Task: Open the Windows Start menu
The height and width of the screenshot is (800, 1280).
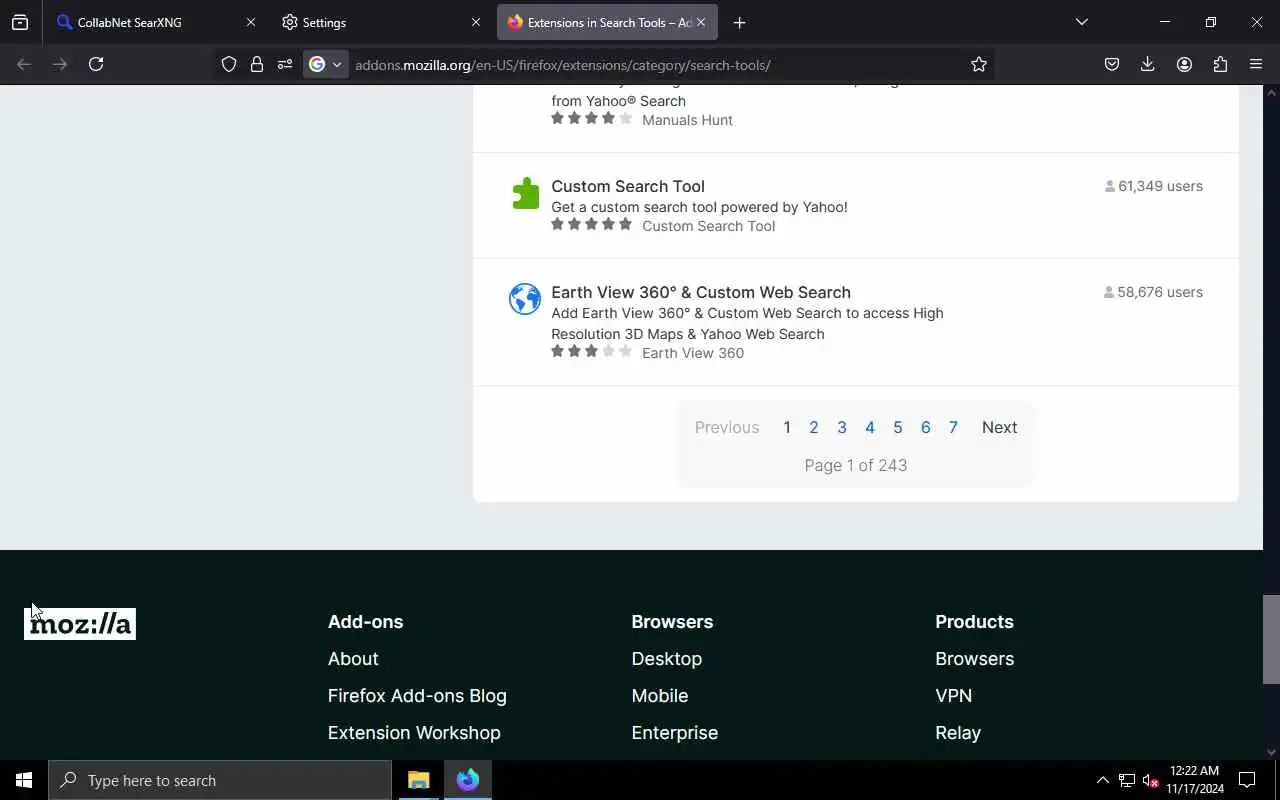Action: coord(24,780)
